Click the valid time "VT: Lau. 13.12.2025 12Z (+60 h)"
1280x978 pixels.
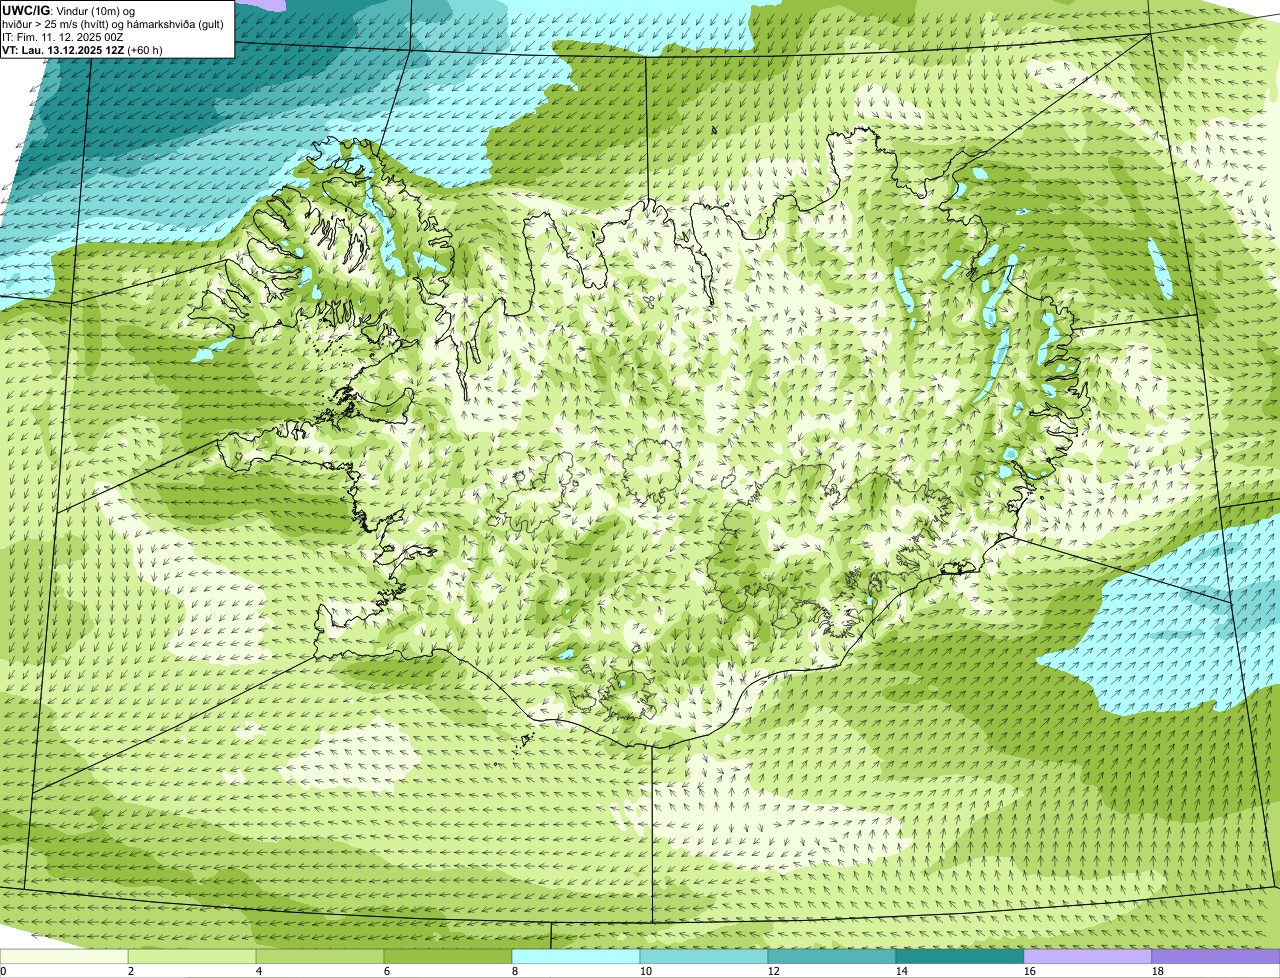82,50
